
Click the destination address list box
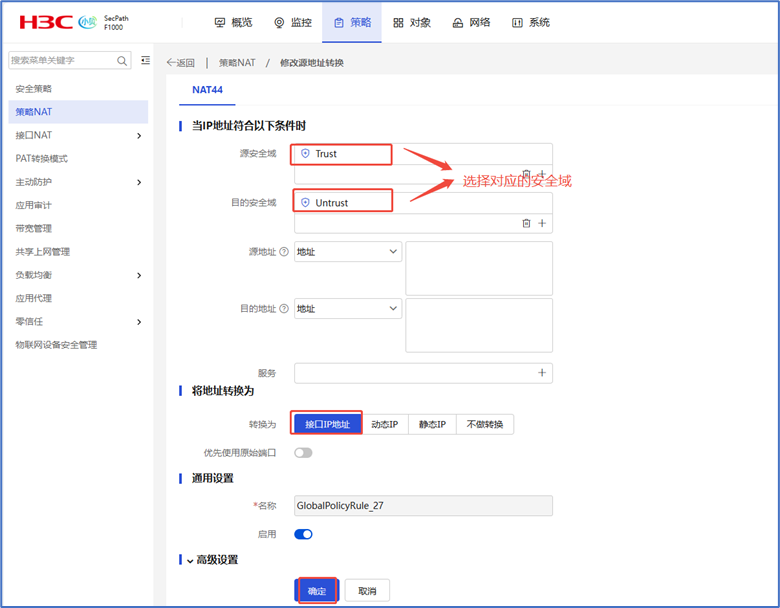click(479, 325)
